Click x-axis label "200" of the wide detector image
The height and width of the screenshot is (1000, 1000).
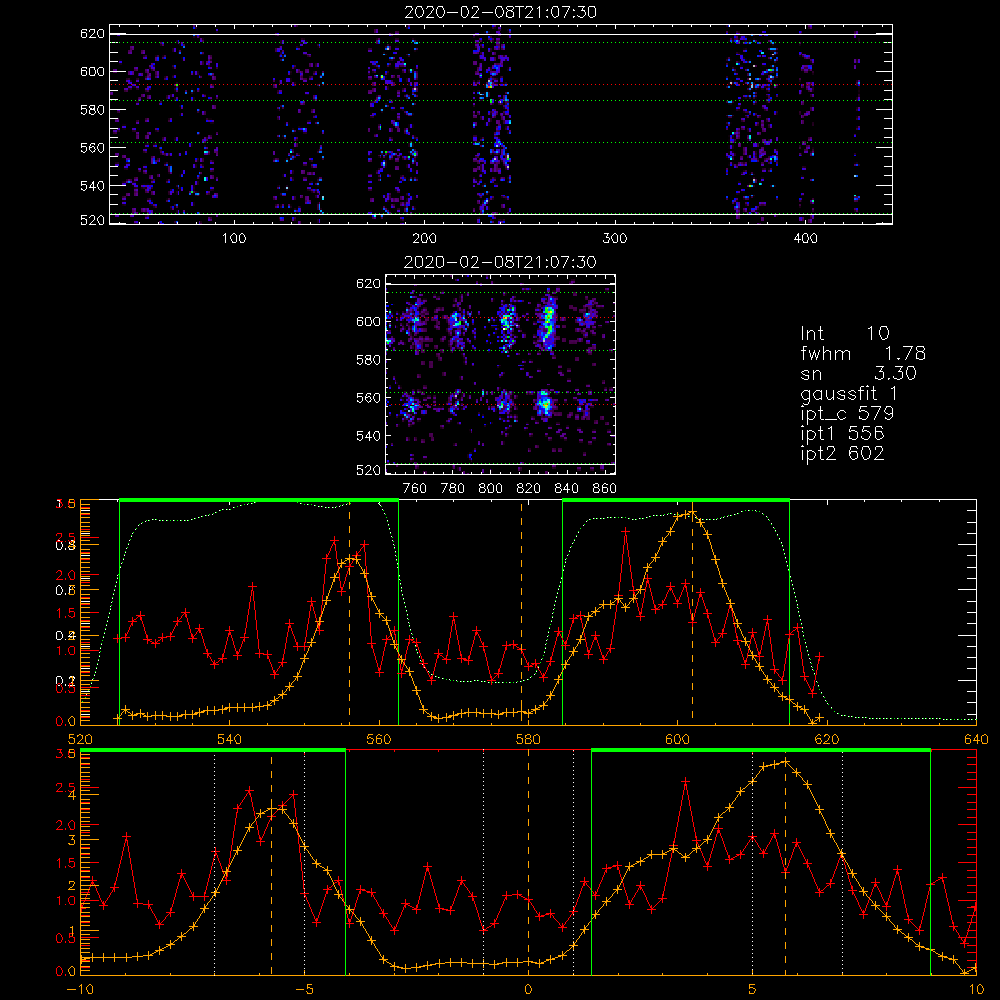(x=425, y=239)
